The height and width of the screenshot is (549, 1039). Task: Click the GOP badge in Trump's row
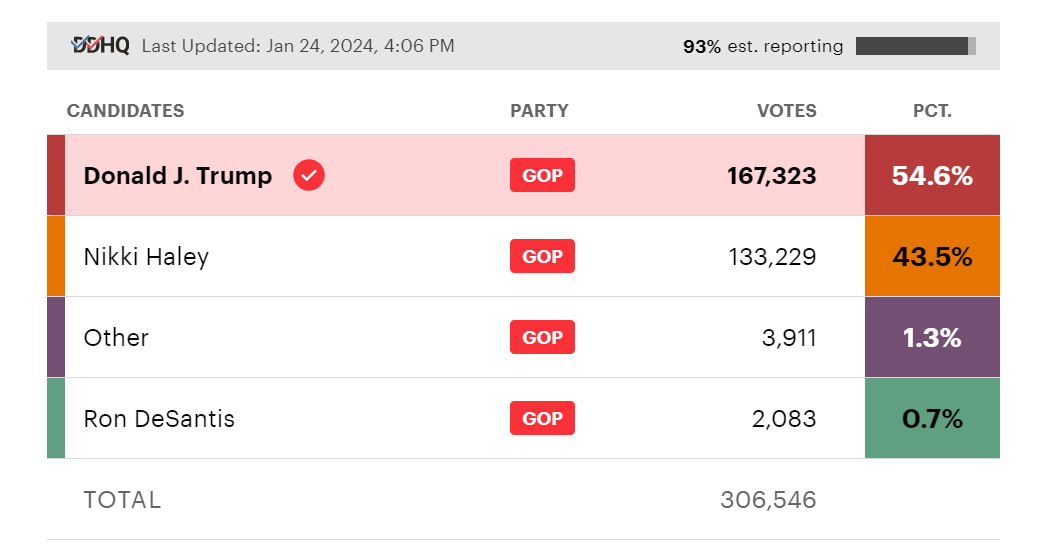(542, 176)
